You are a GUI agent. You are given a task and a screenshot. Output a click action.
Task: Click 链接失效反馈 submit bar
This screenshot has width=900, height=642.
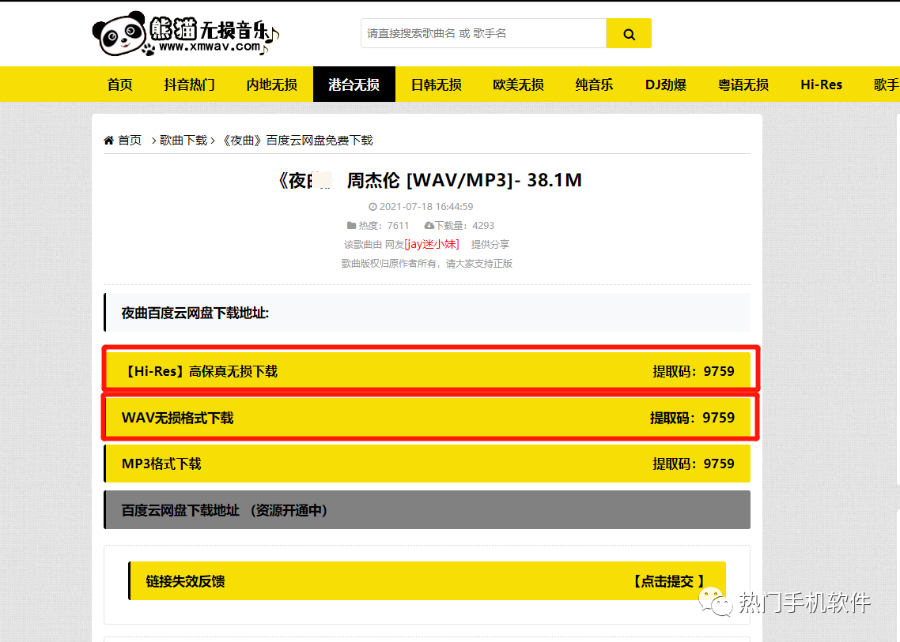(428, 581)
